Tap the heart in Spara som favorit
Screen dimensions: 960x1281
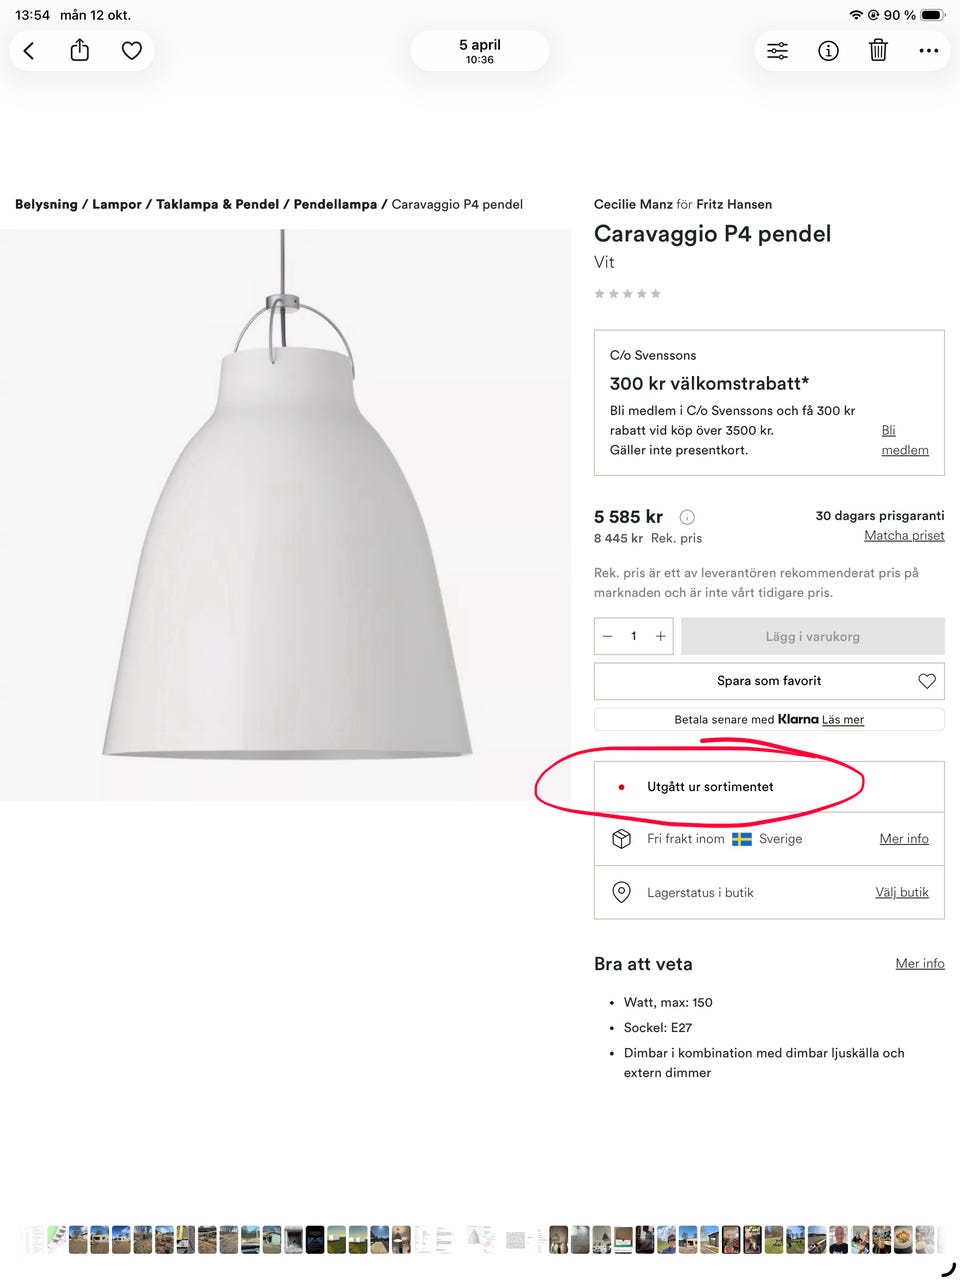point(927,681)
